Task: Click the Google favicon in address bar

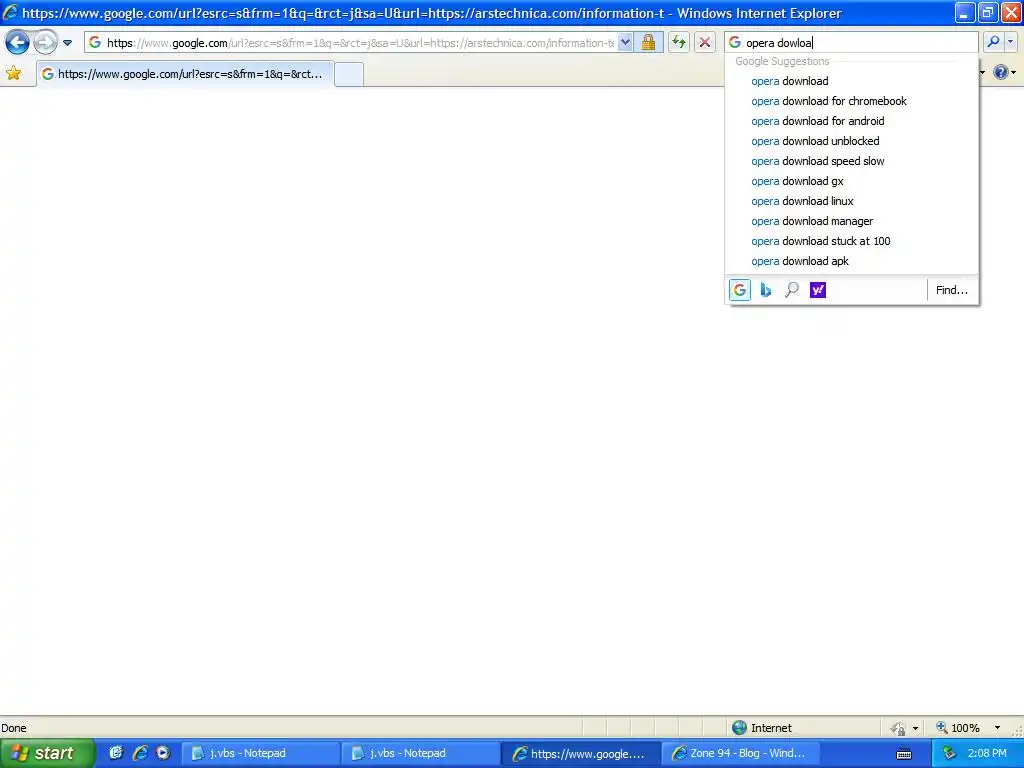Action: [95, 42]
